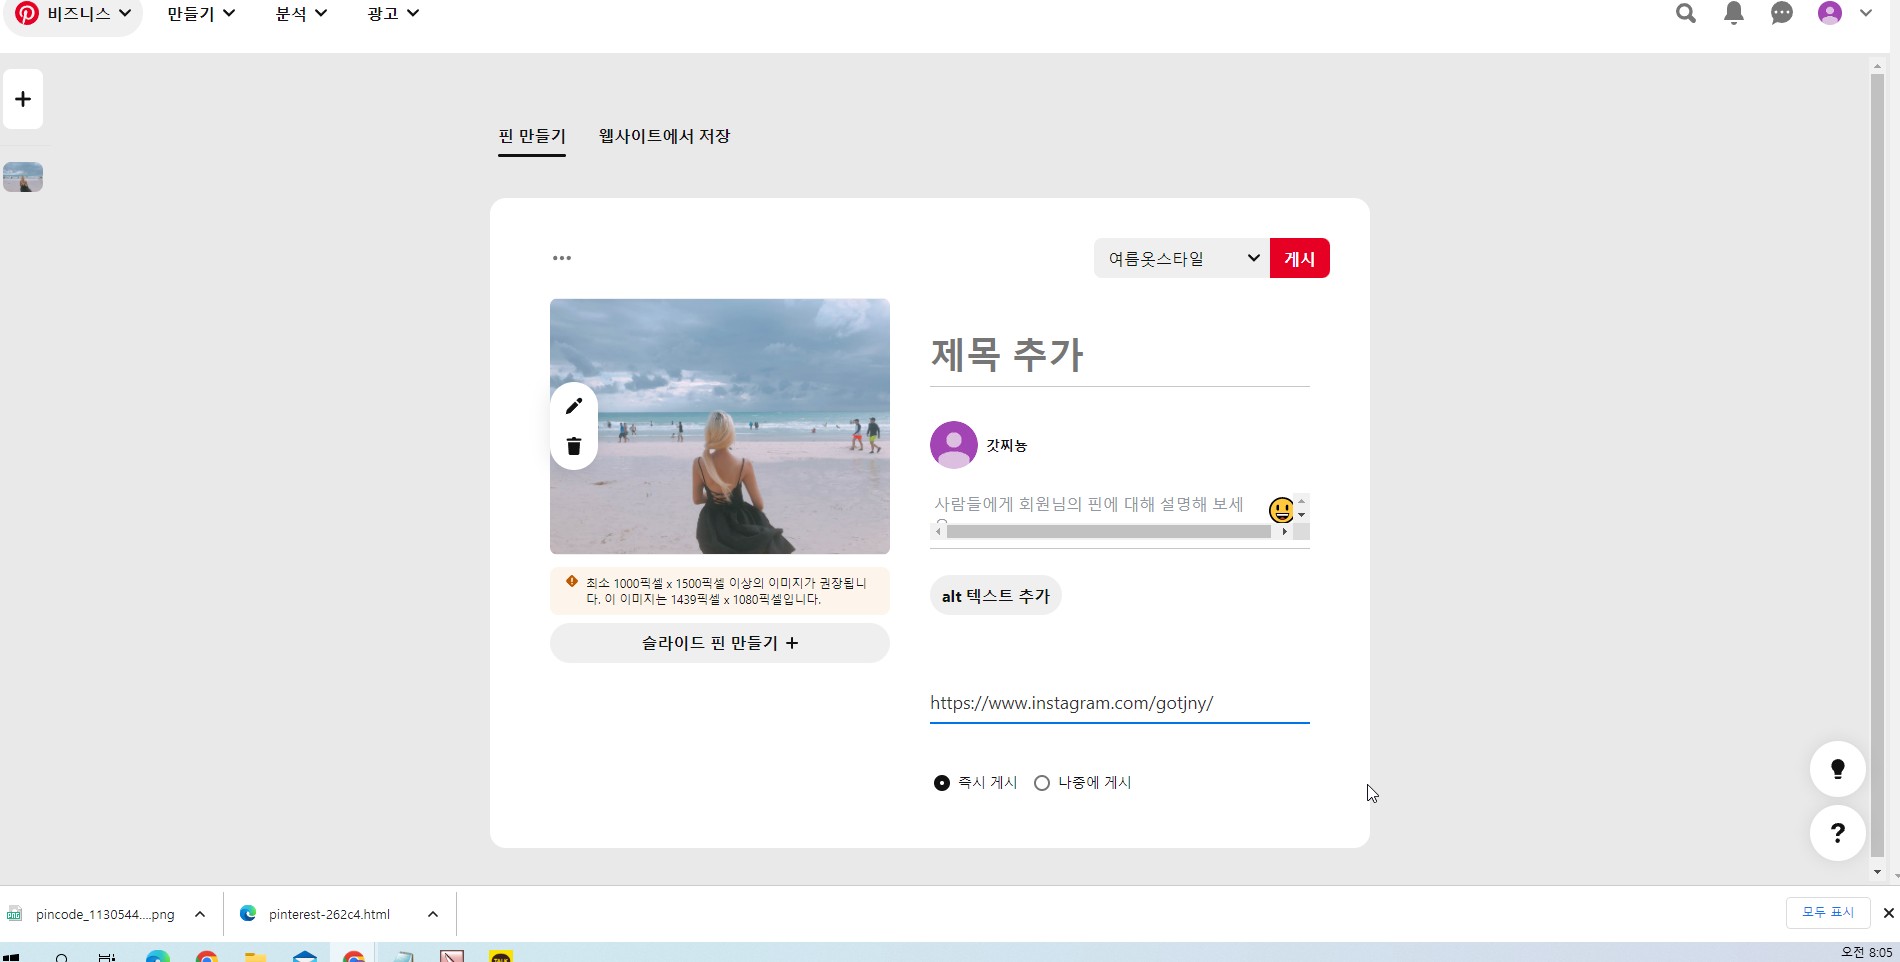The height and width of the screenshot is (962, 1900).
Task: Click the 갓찌농 profile avatar
Action: [x=954, y=445]
